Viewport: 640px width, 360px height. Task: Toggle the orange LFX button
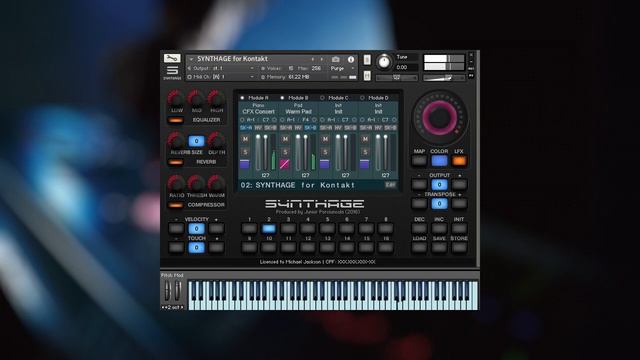(459, 161)
